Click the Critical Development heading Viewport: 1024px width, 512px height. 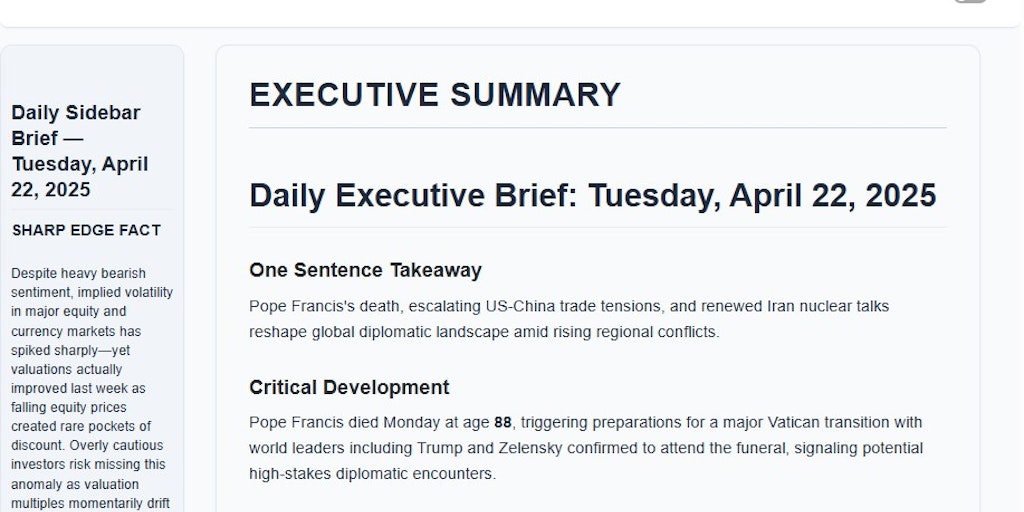point(349,387)
